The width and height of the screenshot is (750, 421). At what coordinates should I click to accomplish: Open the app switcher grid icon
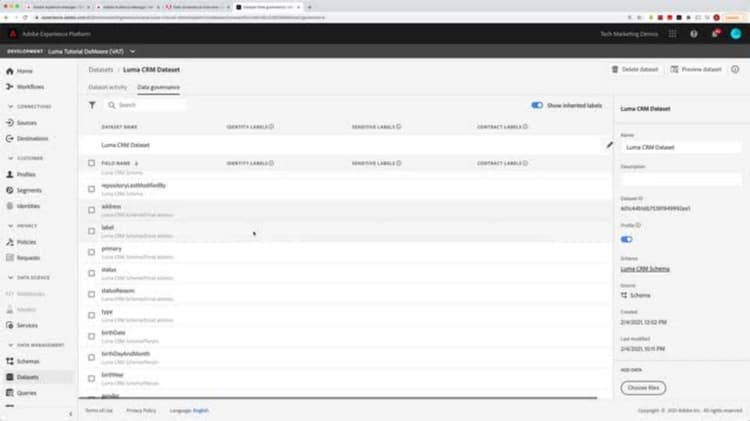(673, 34)
